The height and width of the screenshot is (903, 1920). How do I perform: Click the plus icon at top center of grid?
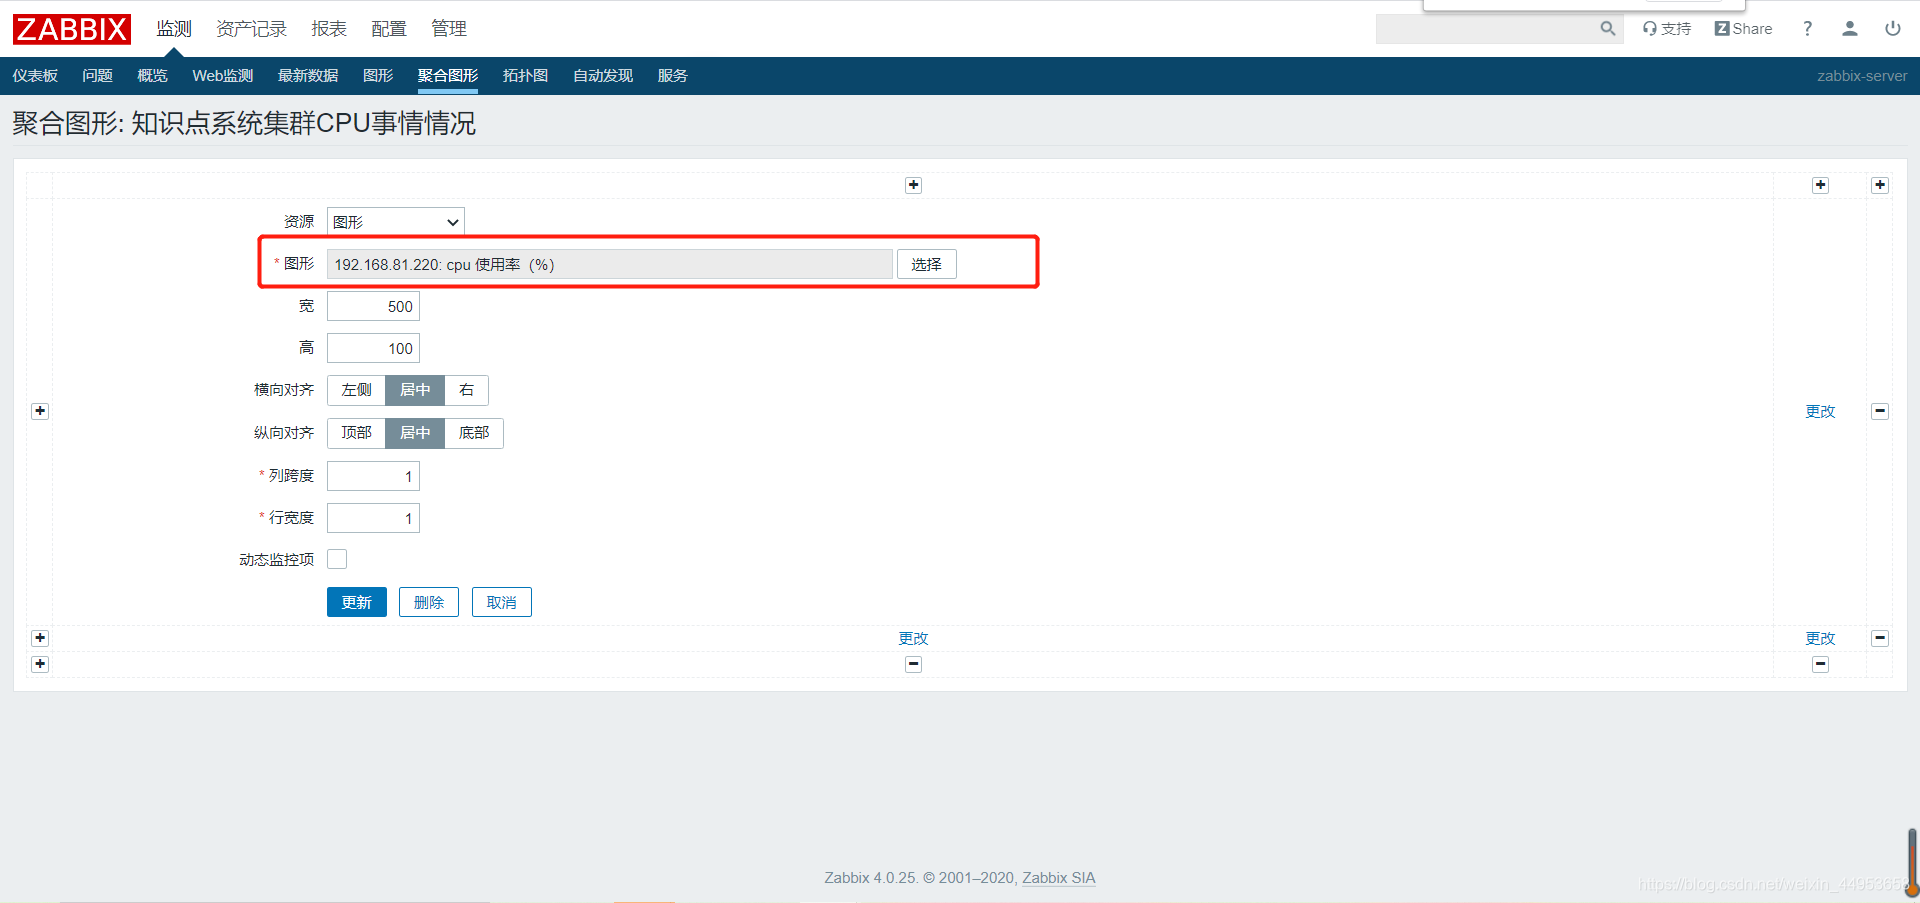coord(913,185)
